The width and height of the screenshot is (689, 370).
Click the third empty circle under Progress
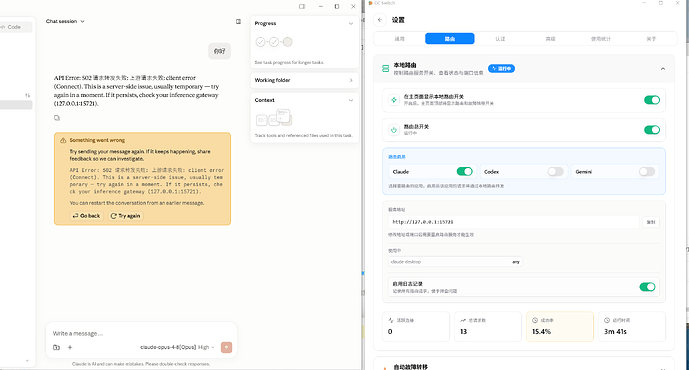[287, 42]
